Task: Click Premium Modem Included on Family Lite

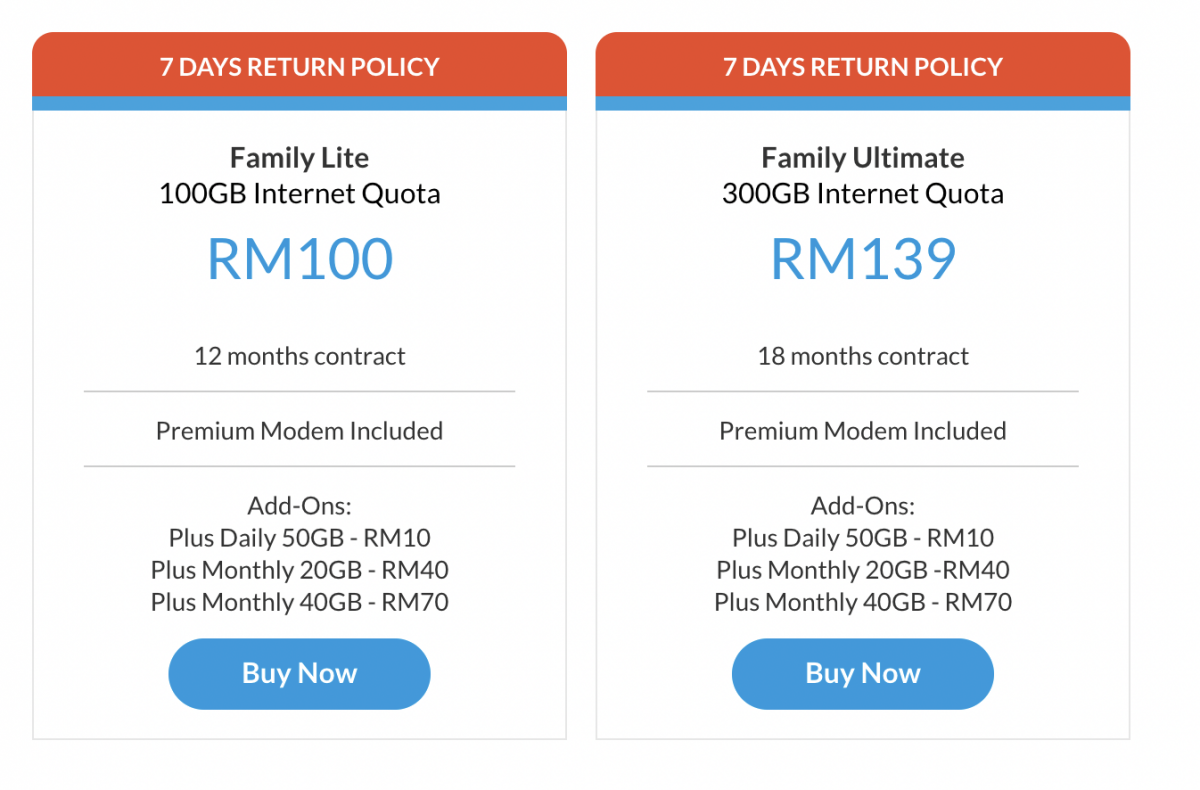Action: pos(298,430)
